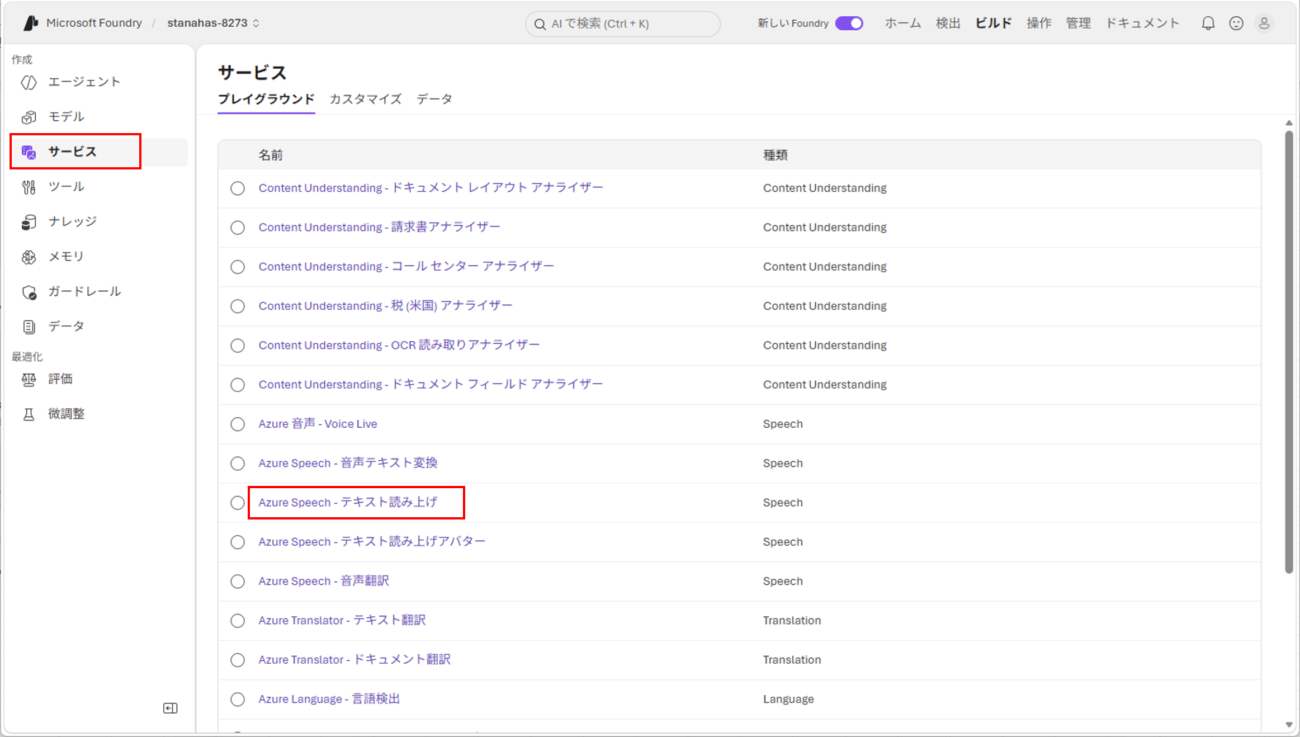Select radio for Azure Speech - テキスト読み上げ
The width and height of the screenshot is (1300, 737).
tap(237, 503)
